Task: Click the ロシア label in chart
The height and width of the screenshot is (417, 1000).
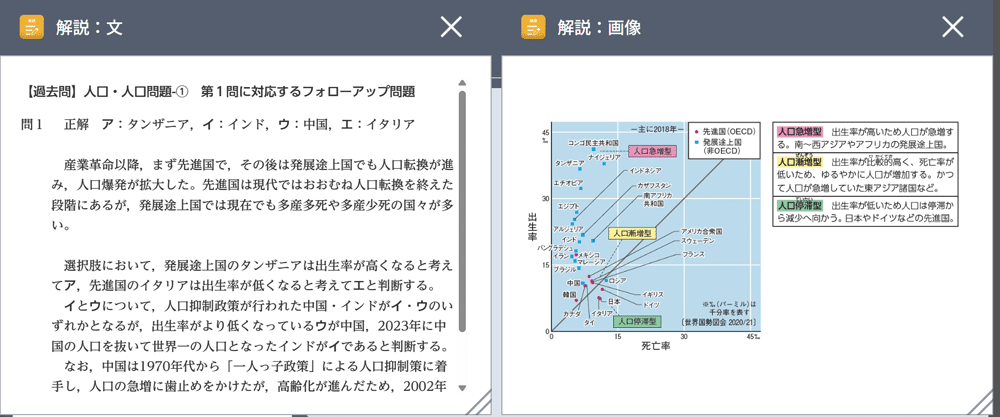Action: [x=618, y=281]
